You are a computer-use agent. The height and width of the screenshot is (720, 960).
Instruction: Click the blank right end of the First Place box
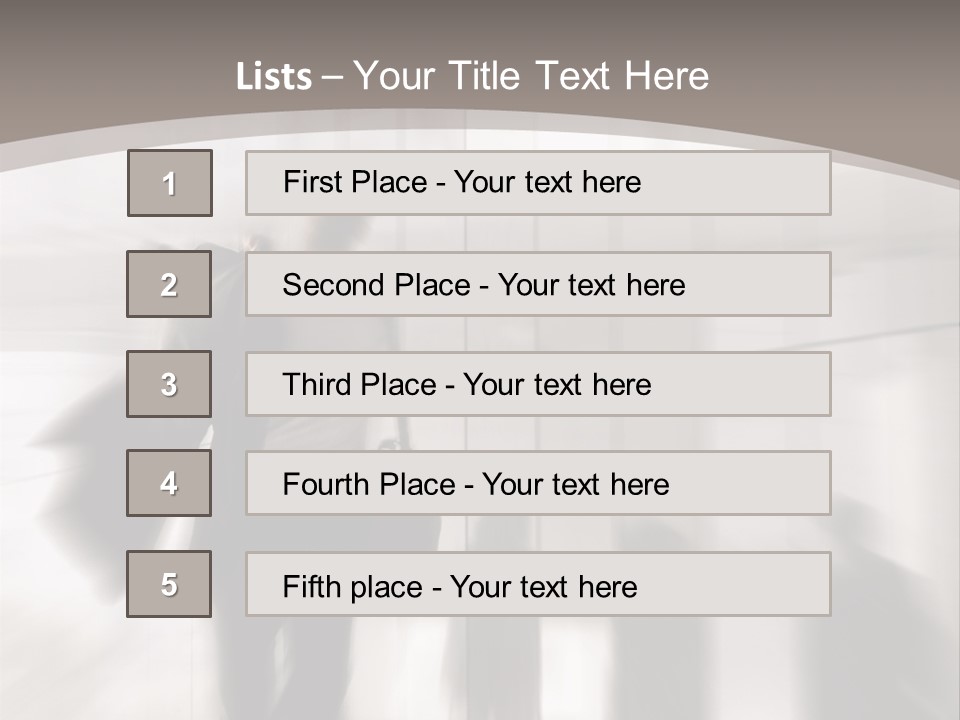760,183
